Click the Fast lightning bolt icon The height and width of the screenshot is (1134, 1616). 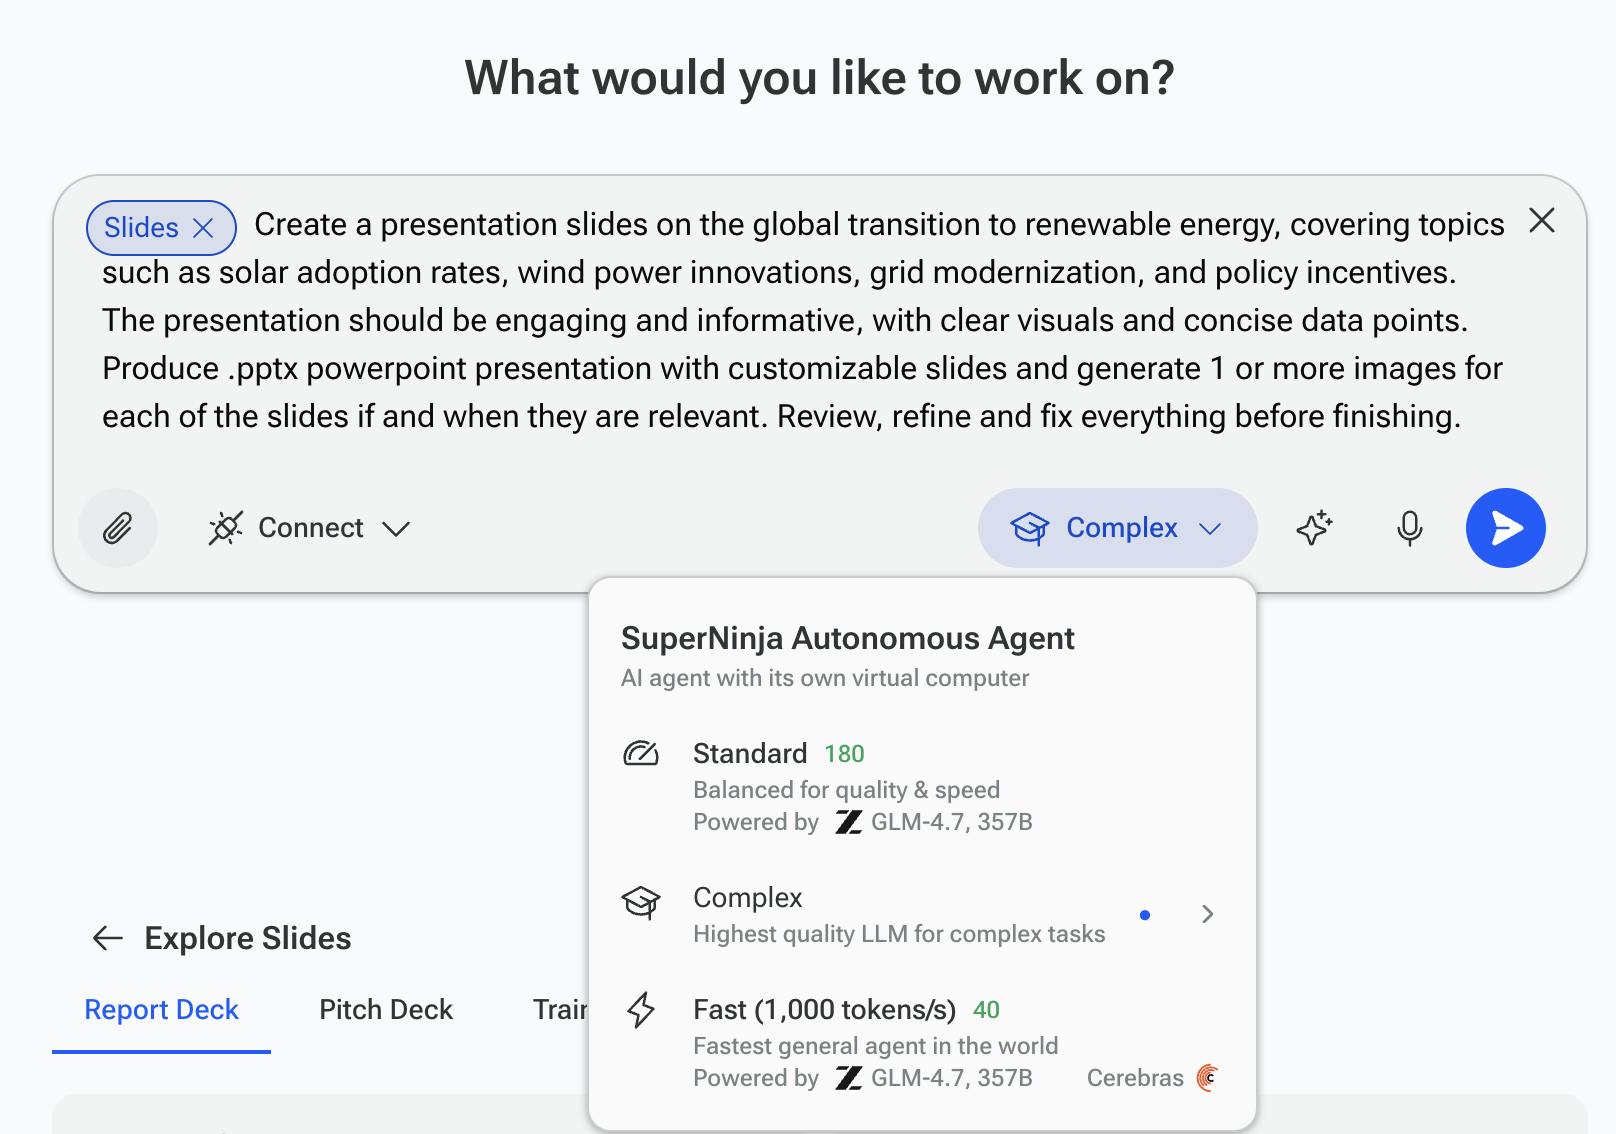pos(641,1010)
